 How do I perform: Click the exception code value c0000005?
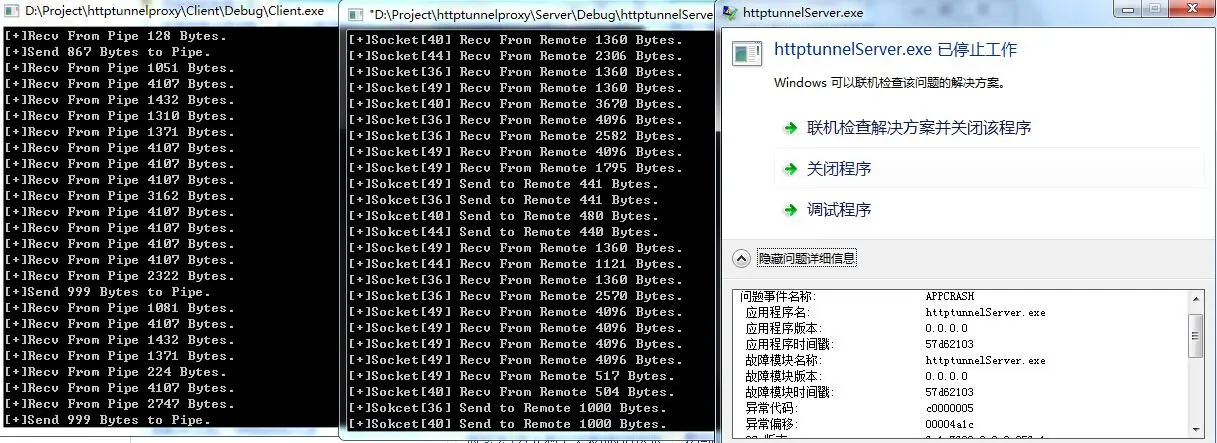click(950, 408)
